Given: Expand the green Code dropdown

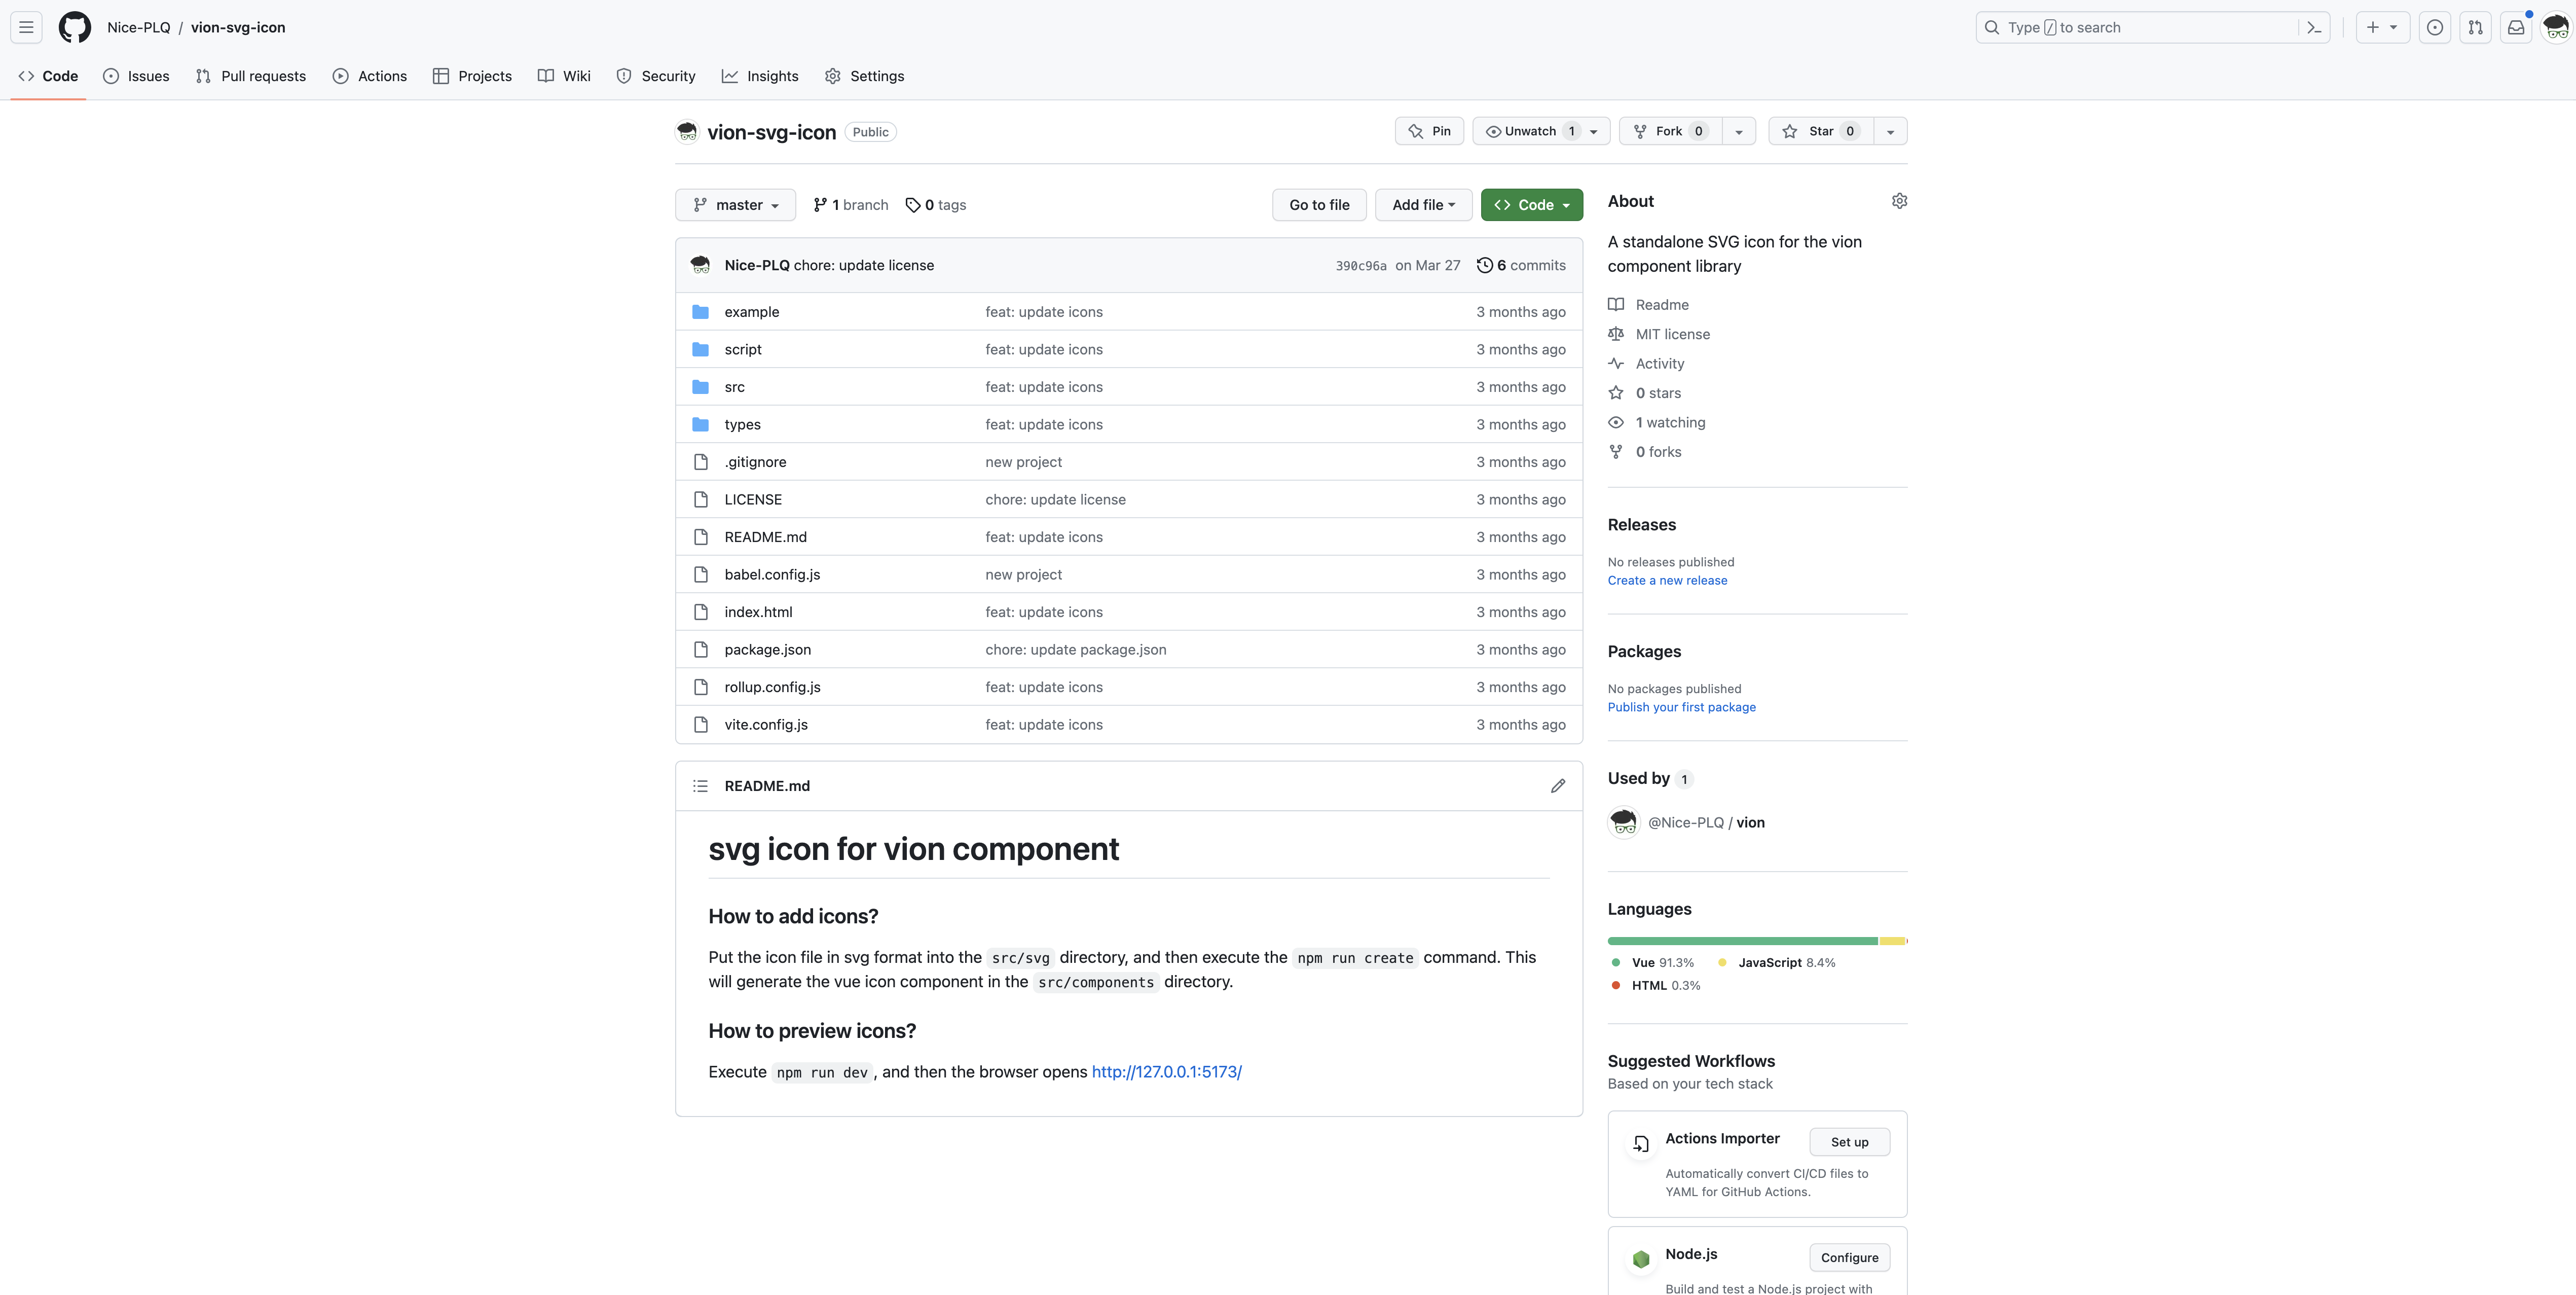Looking at the screenshot, I should pyautogui.click(x=1532, y=205).
